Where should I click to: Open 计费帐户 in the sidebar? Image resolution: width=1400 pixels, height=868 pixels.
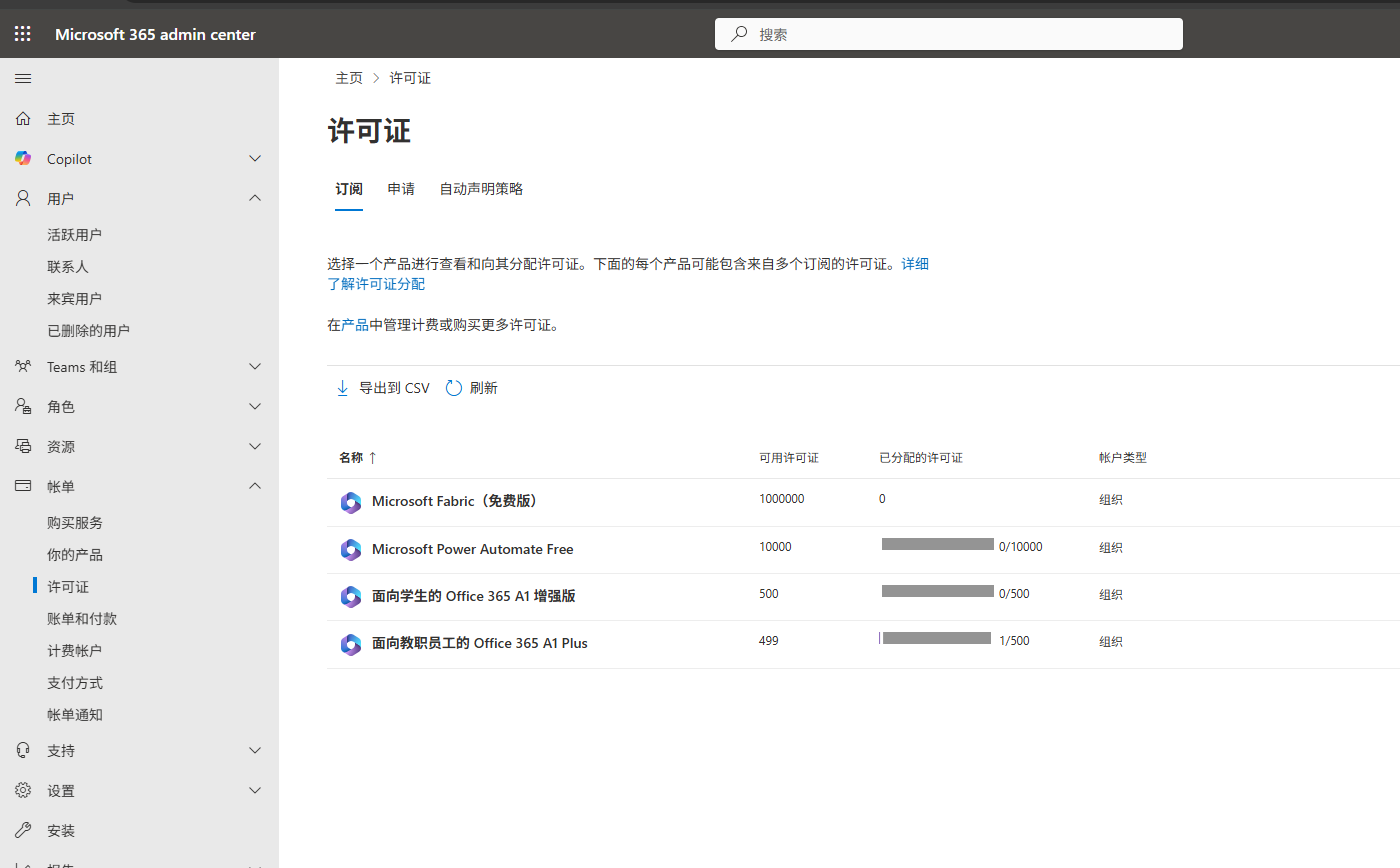click(74, 651)
